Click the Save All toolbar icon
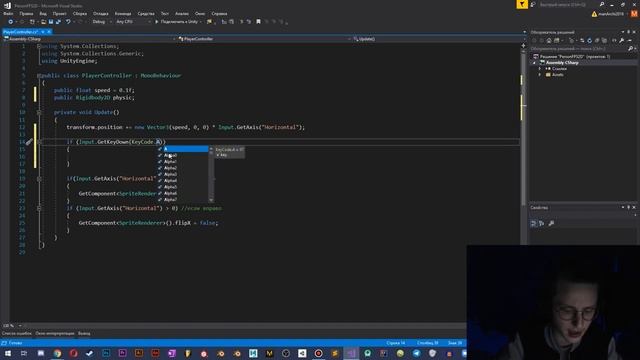Image resolution: width=640 pixels, height=360 pixels. click(x=58, y=22)
